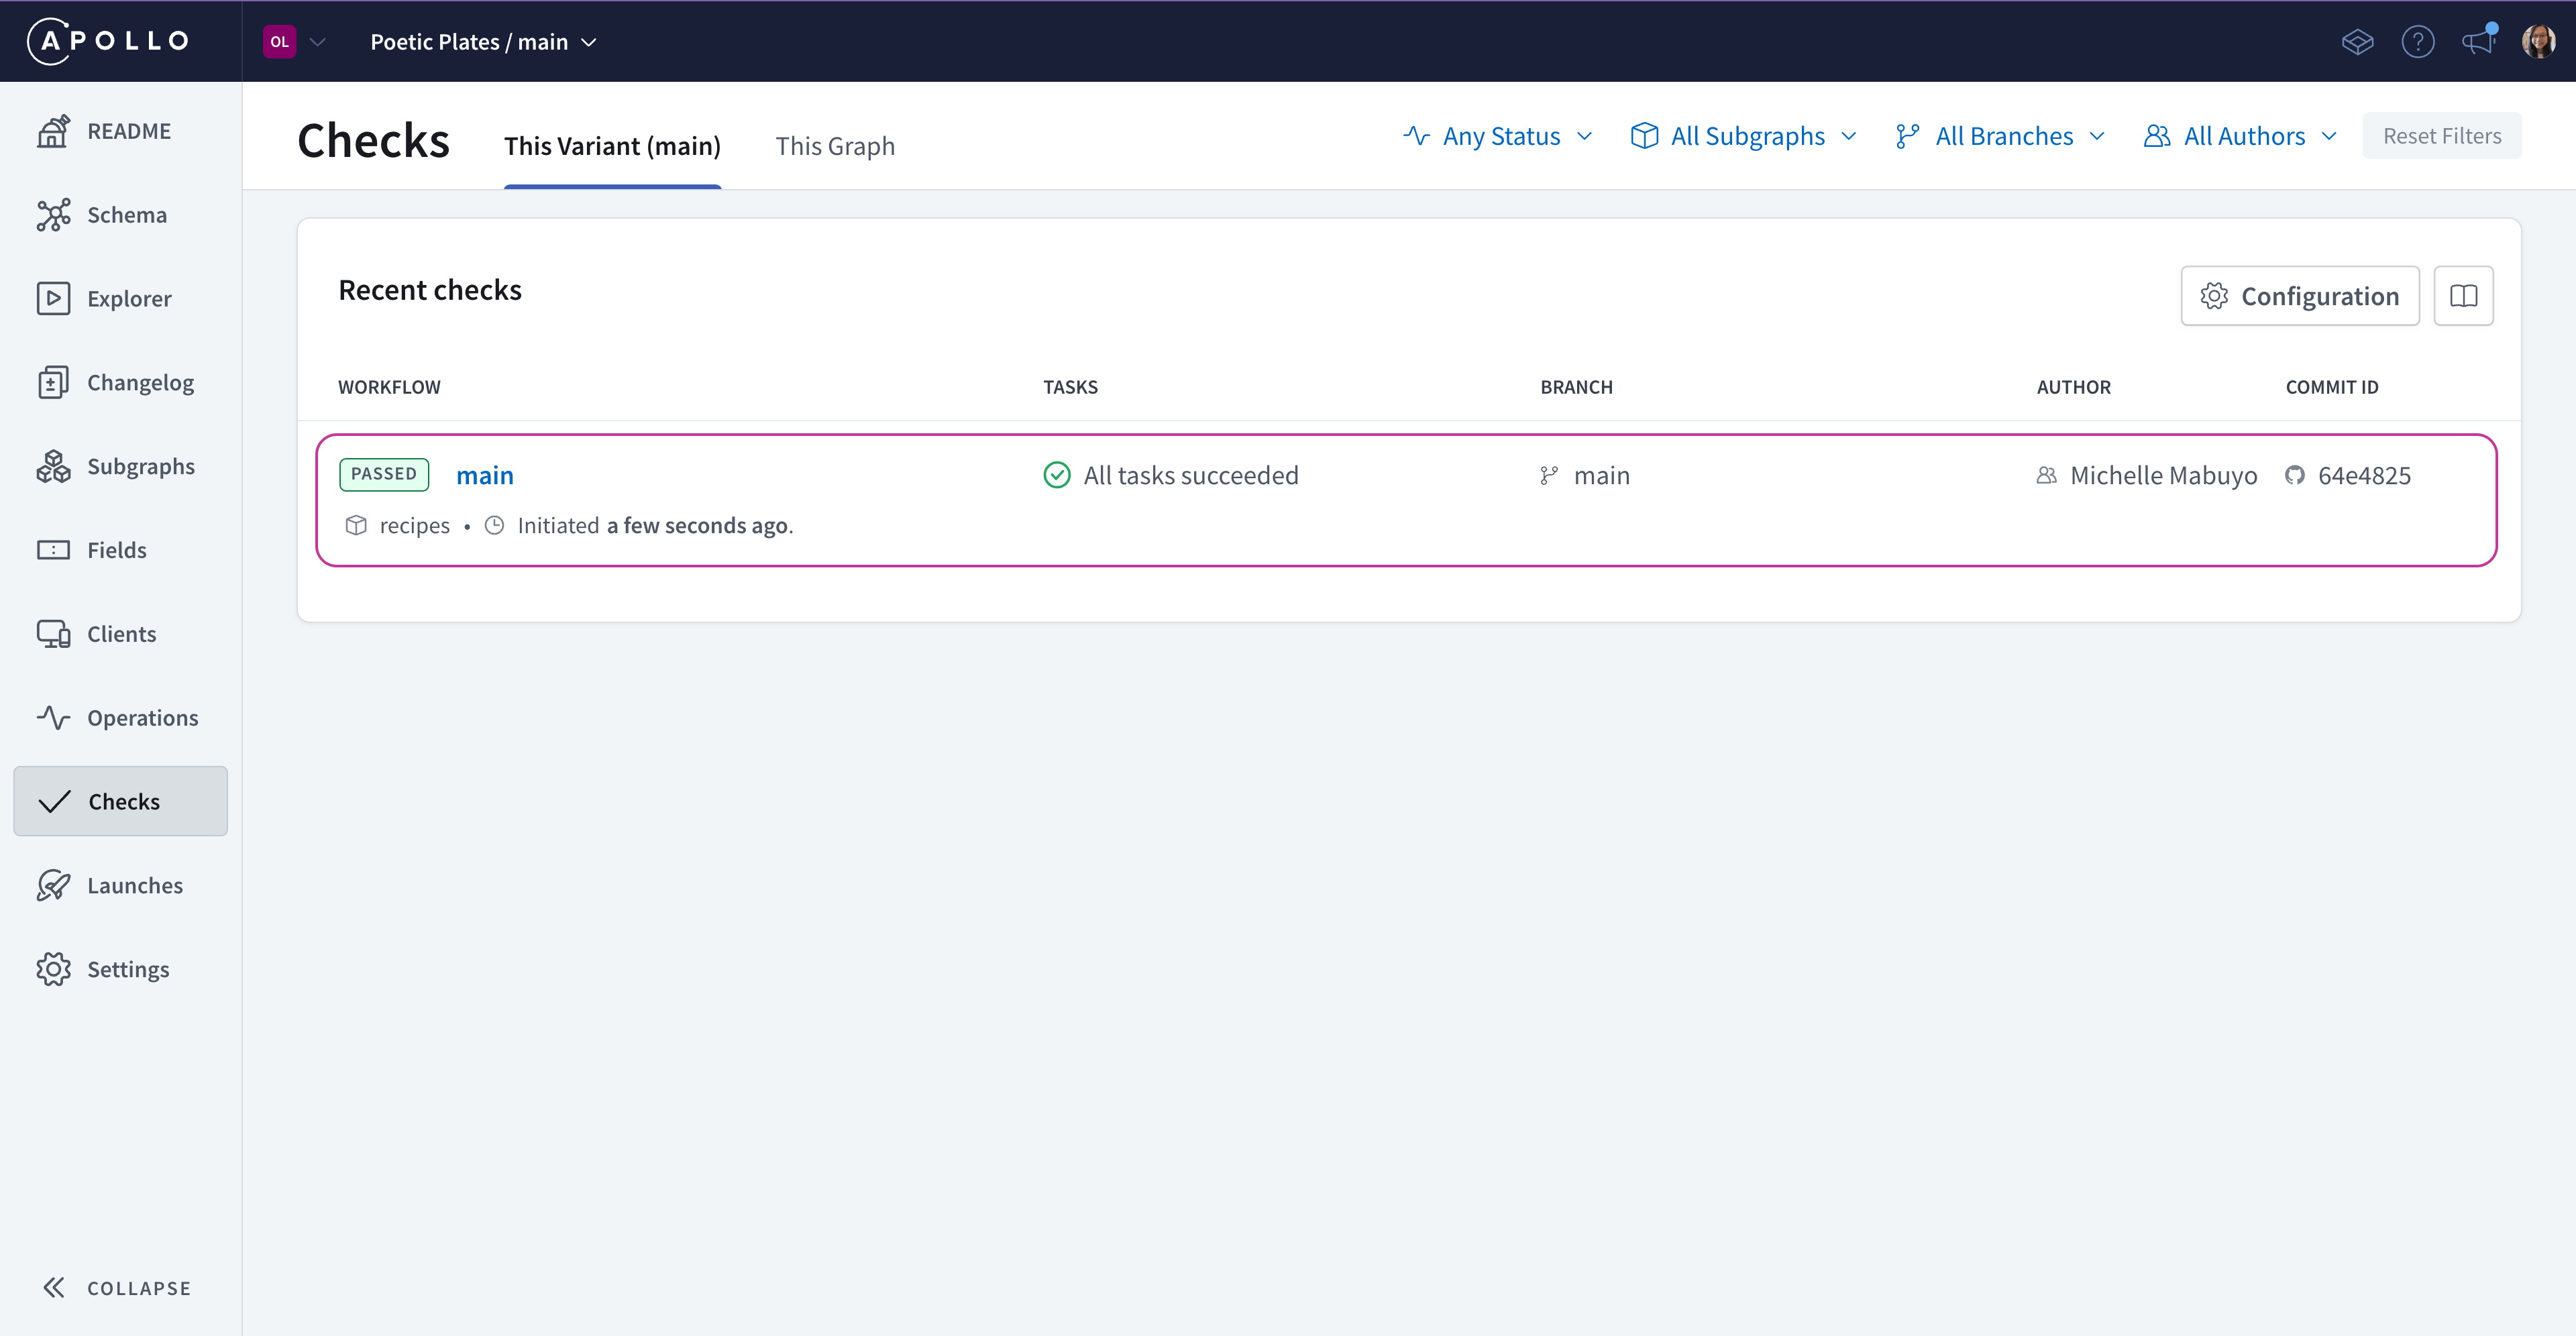This screenshot has width=2576, height=1336.
Task: Open the Schema page icon
Action: point(53,215)
